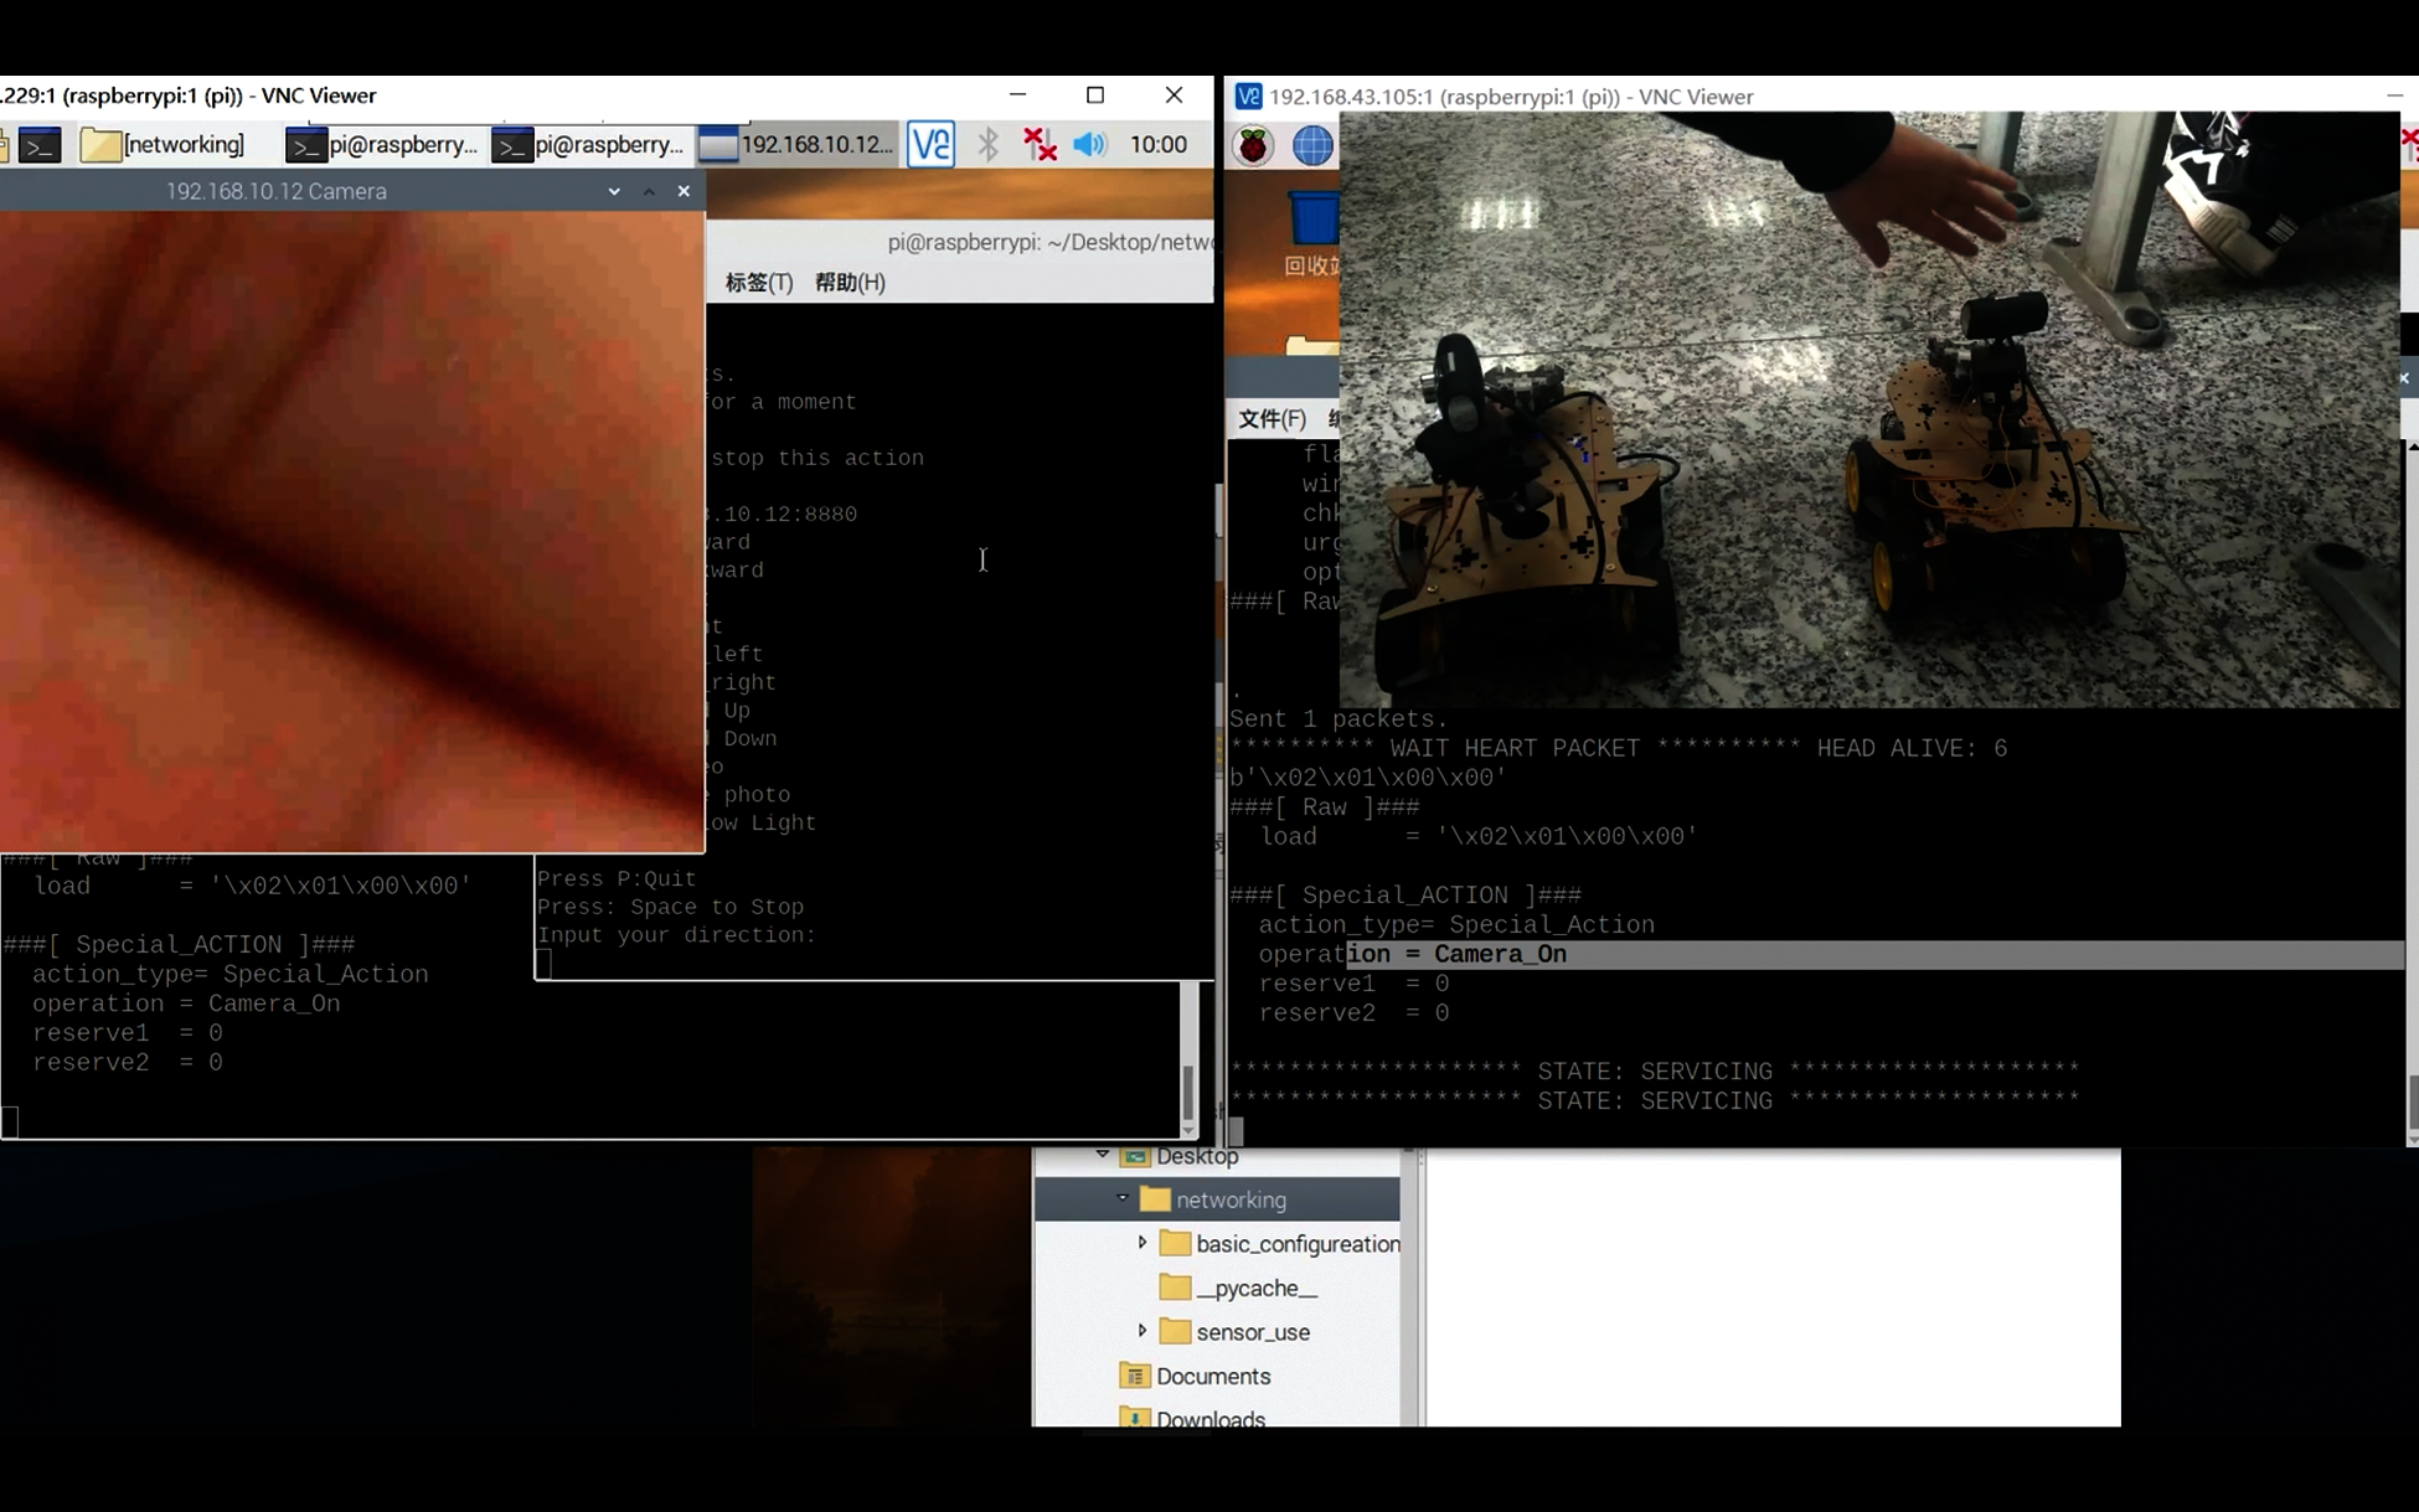Viewport: 2419px width, 1512px height.
Task: Open the VNC server tray icon
Action: coord(931,145)
